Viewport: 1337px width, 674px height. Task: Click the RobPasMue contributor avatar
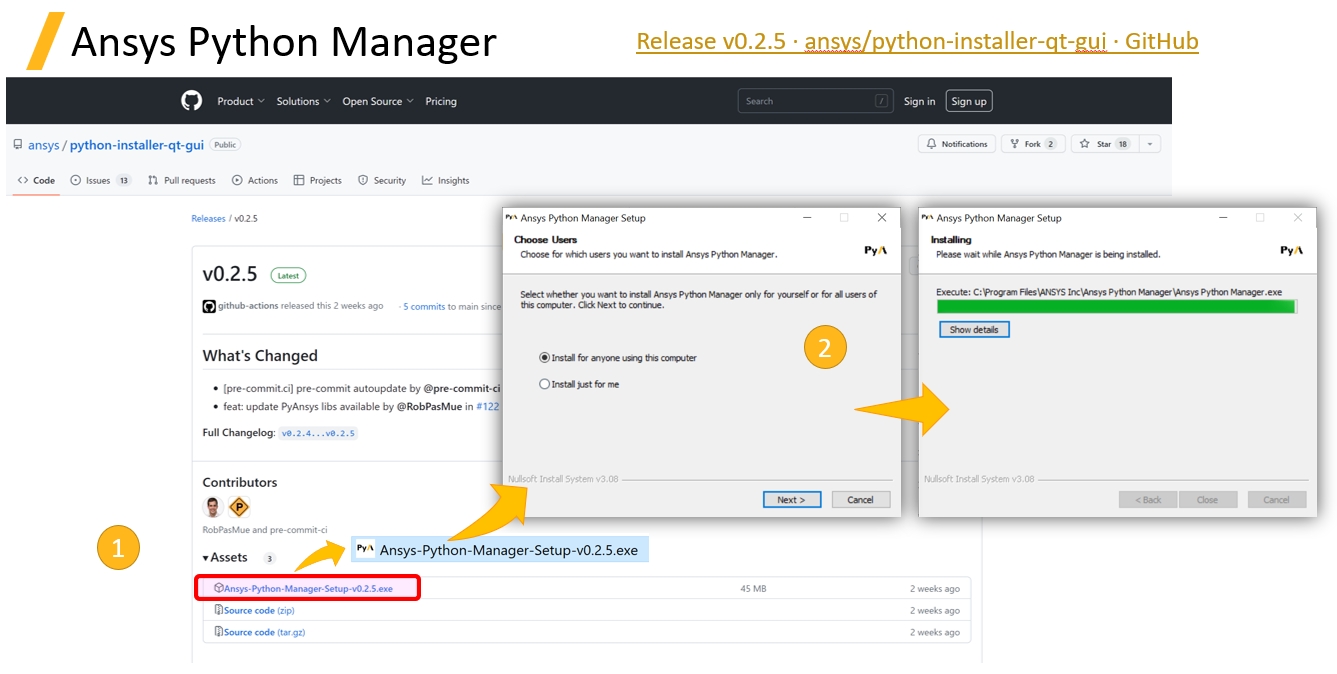[x=213, y=507]
